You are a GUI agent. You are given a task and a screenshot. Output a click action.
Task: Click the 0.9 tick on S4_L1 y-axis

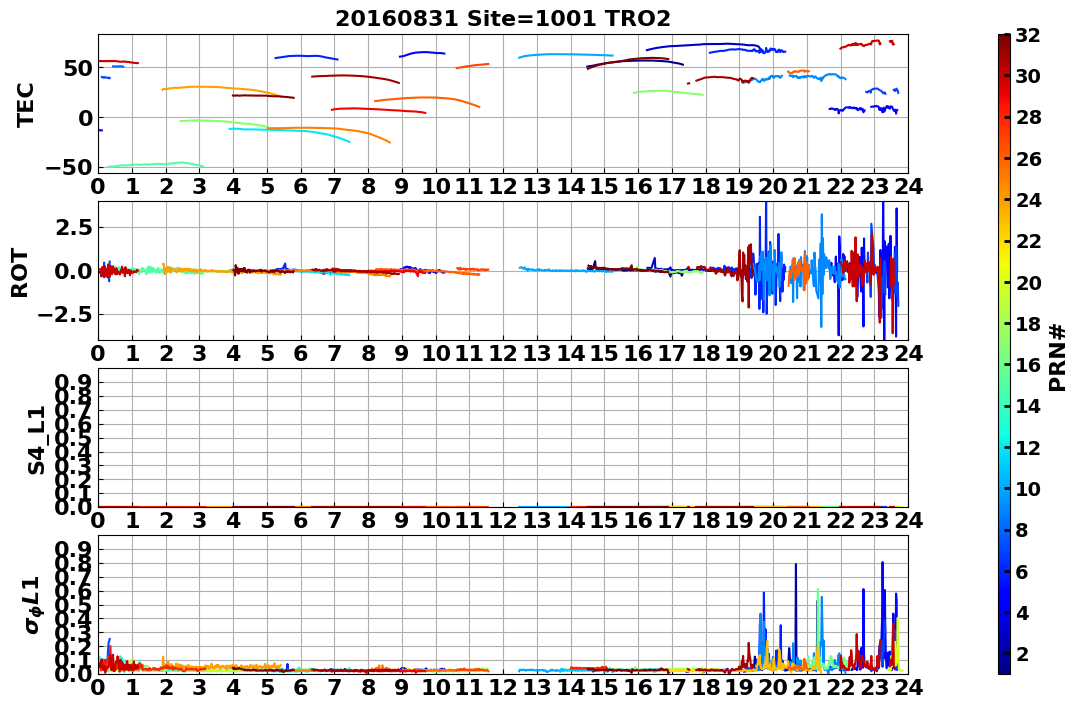(74, 382)
